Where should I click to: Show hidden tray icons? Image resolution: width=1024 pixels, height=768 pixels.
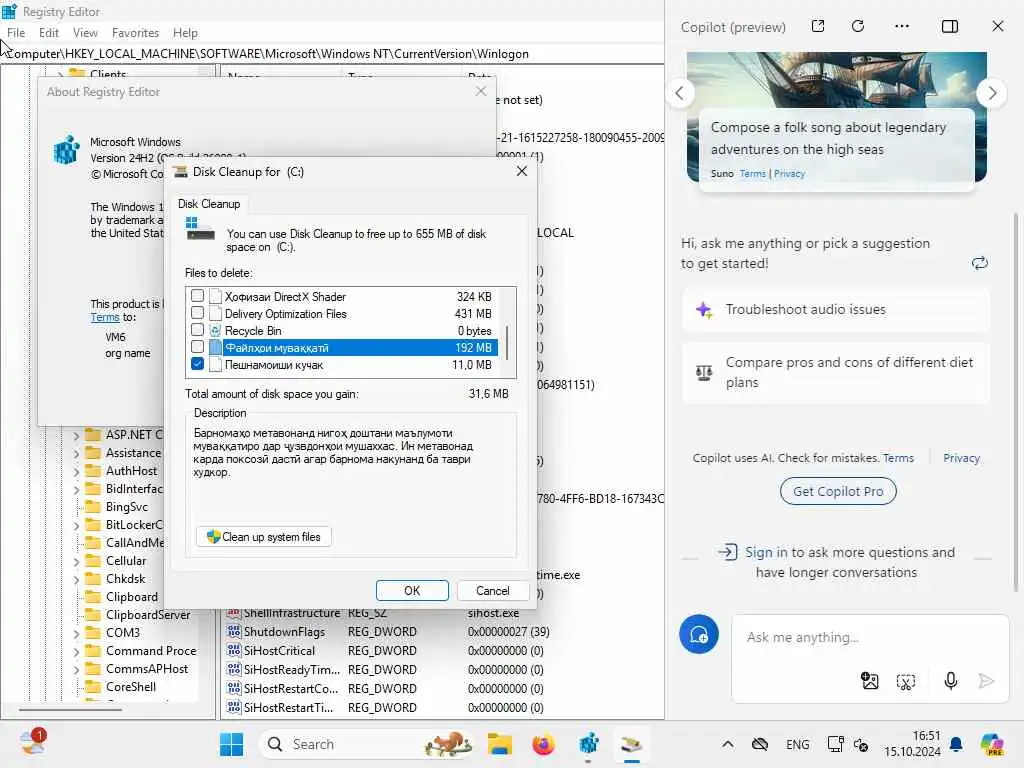pos(728,744)
